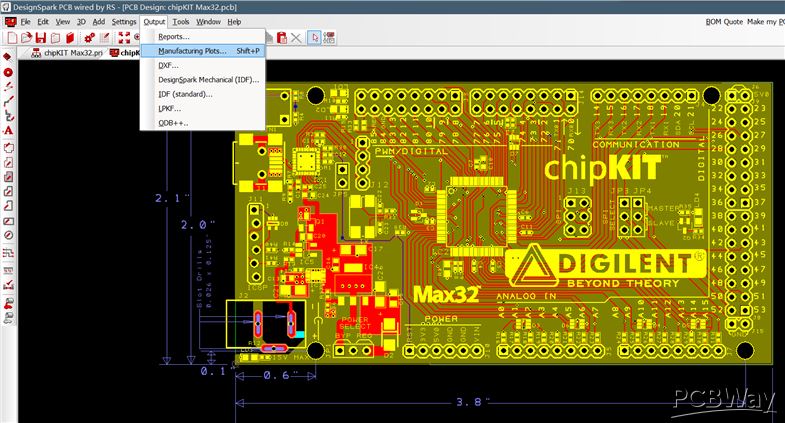Switch to chipKIT Max32.prj tab
The image size is (785, 423).
[x=67, y=53]
